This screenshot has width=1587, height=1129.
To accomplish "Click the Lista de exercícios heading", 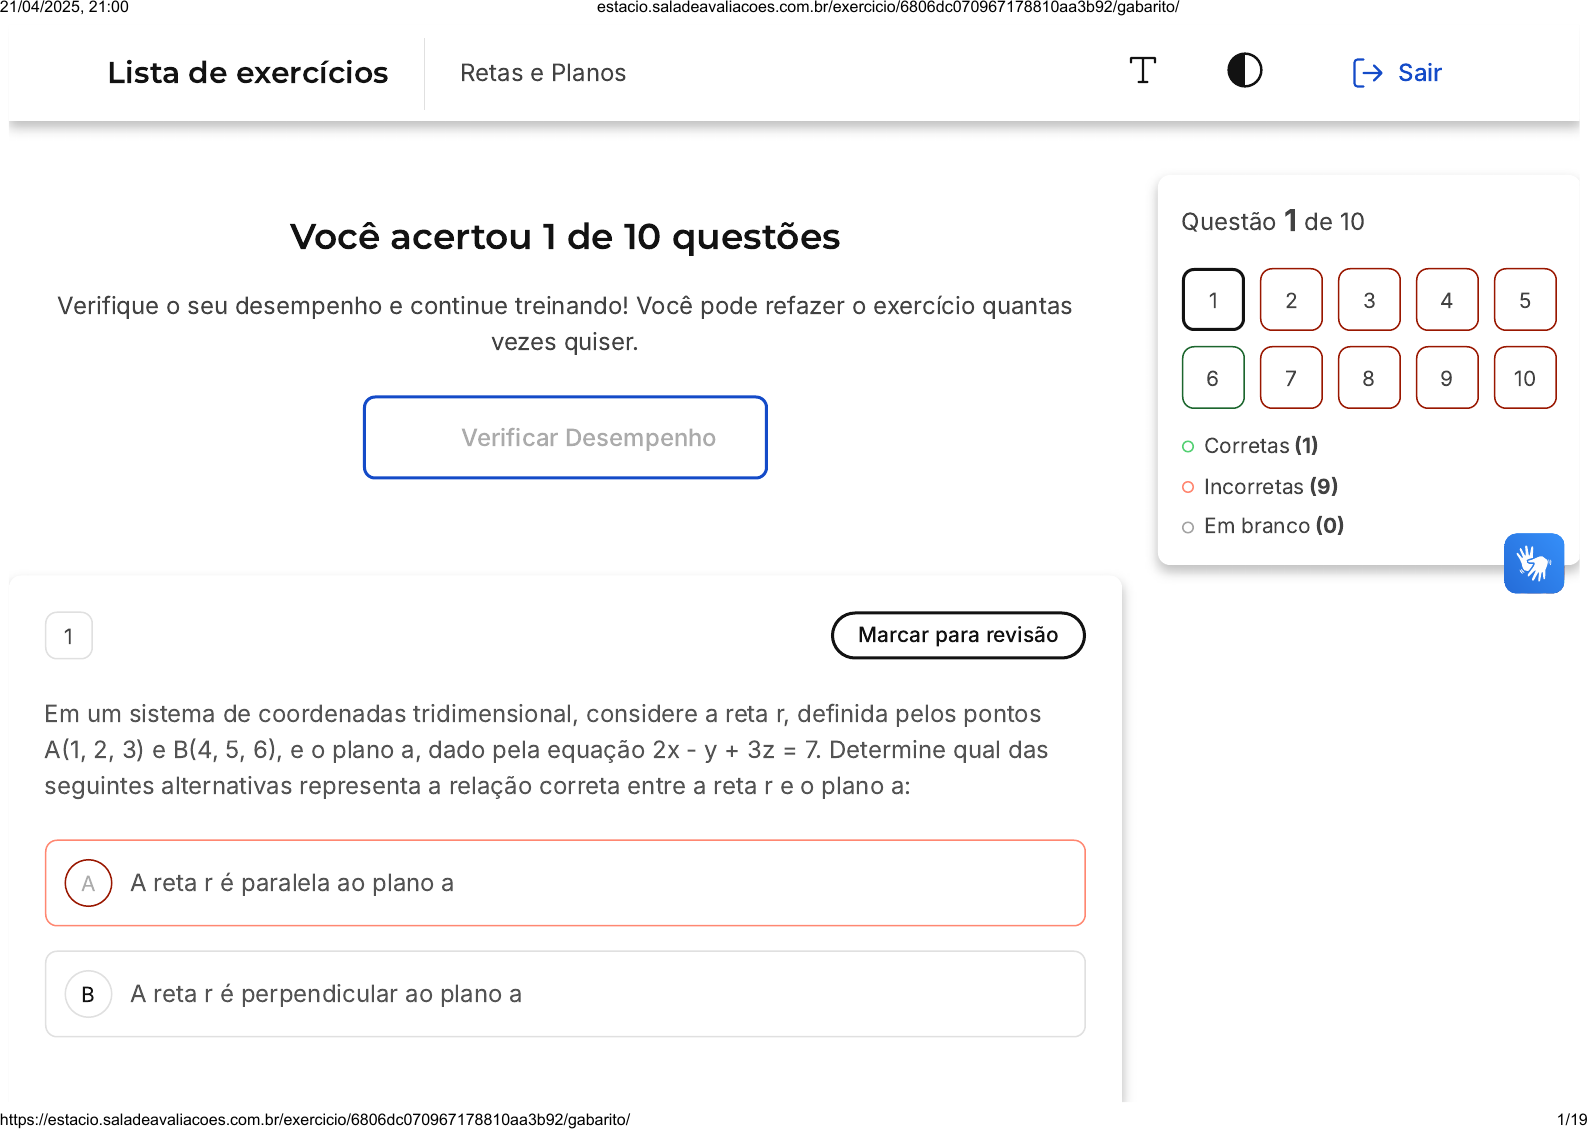I will pos(248,73).
